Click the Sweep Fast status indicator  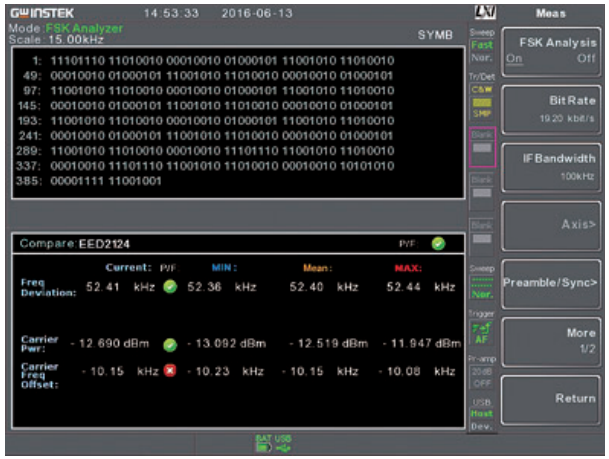[482, 45]
